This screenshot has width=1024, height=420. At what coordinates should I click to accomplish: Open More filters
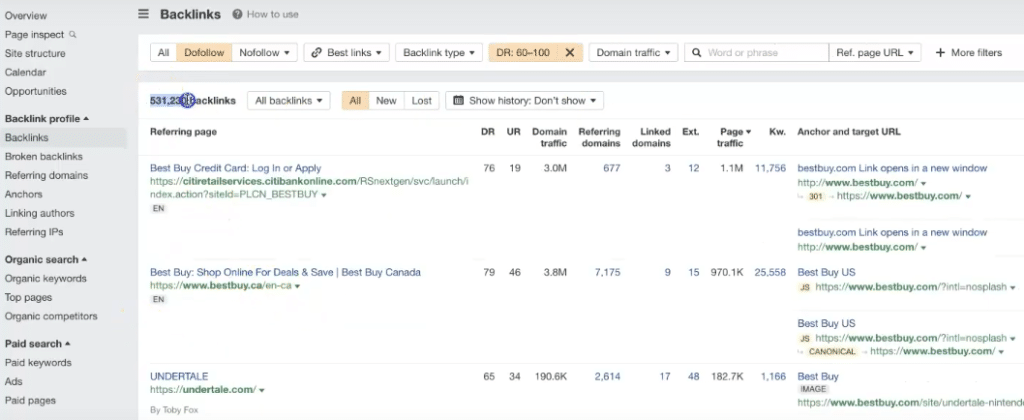(x=968, y=53)
